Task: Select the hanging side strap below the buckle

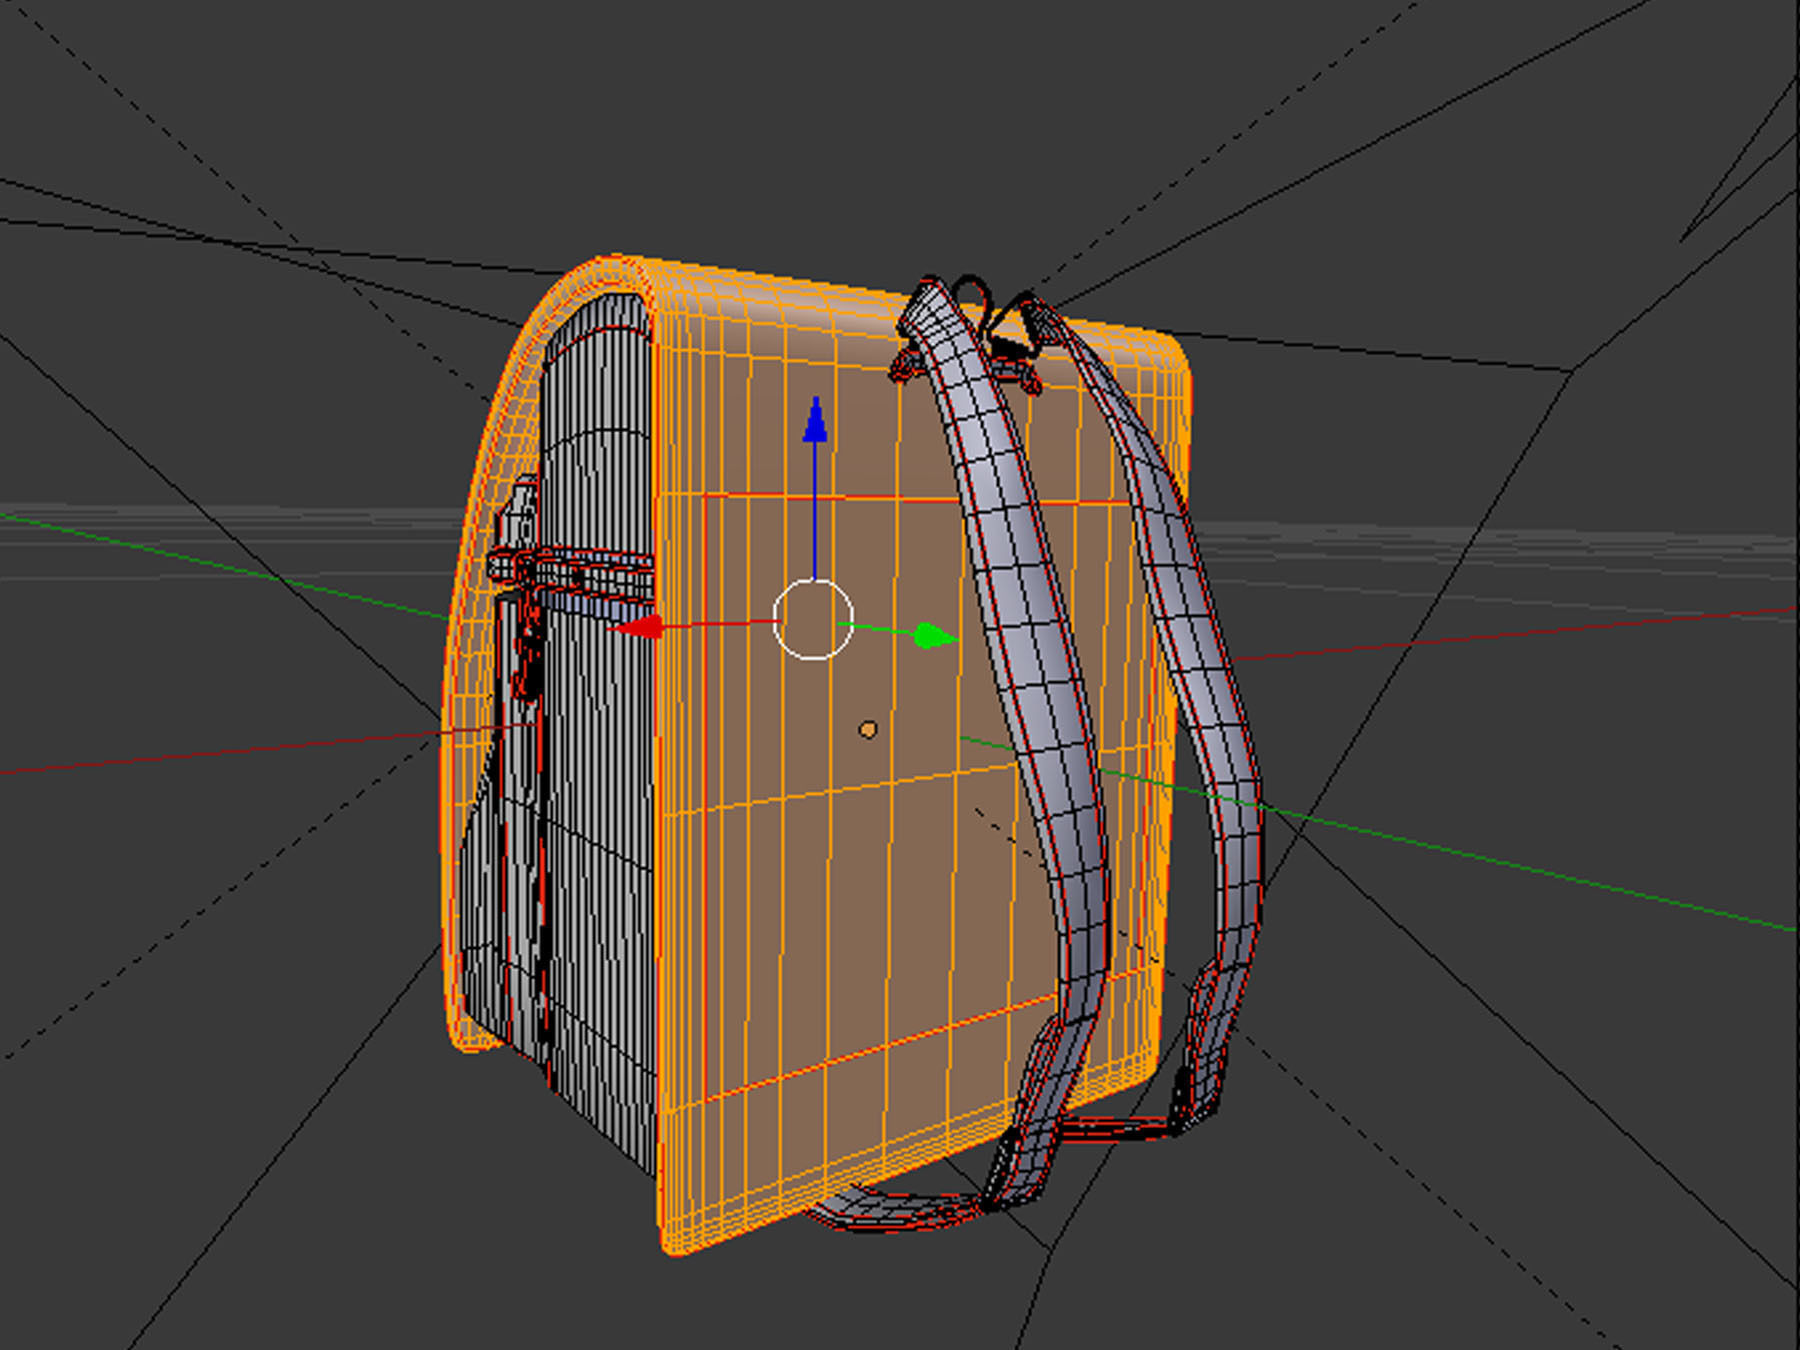Action: click(x=528, y=650)
